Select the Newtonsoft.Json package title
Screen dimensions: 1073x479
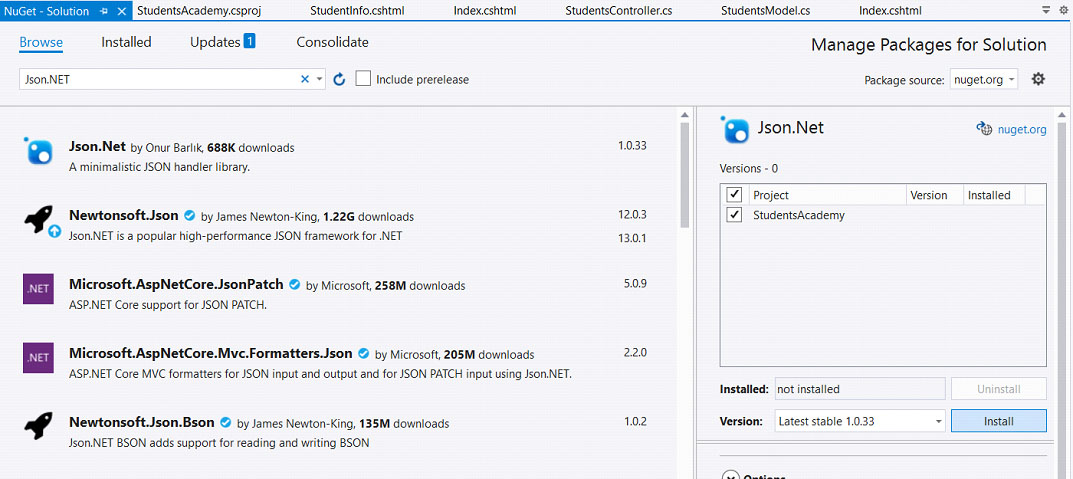124,216
